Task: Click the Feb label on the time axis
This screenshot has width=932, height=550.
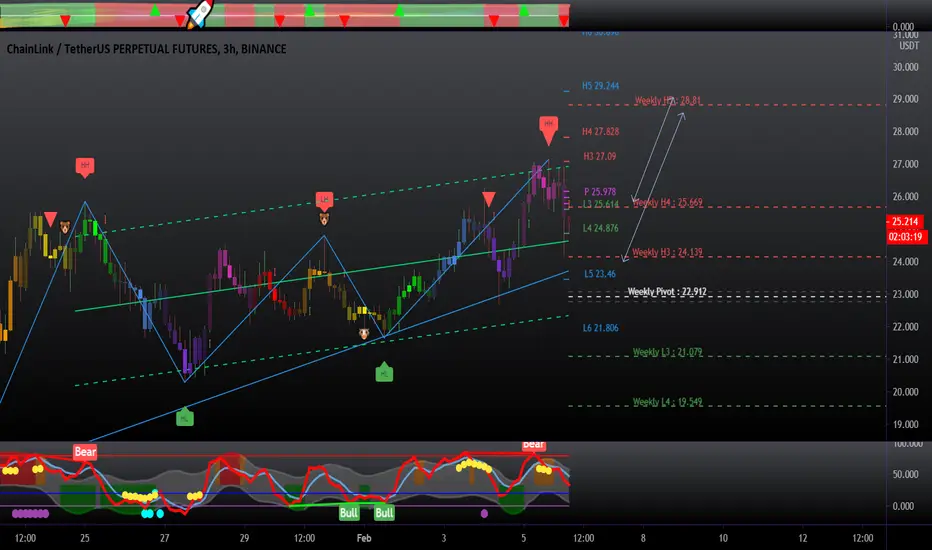Action: [364, 538]
